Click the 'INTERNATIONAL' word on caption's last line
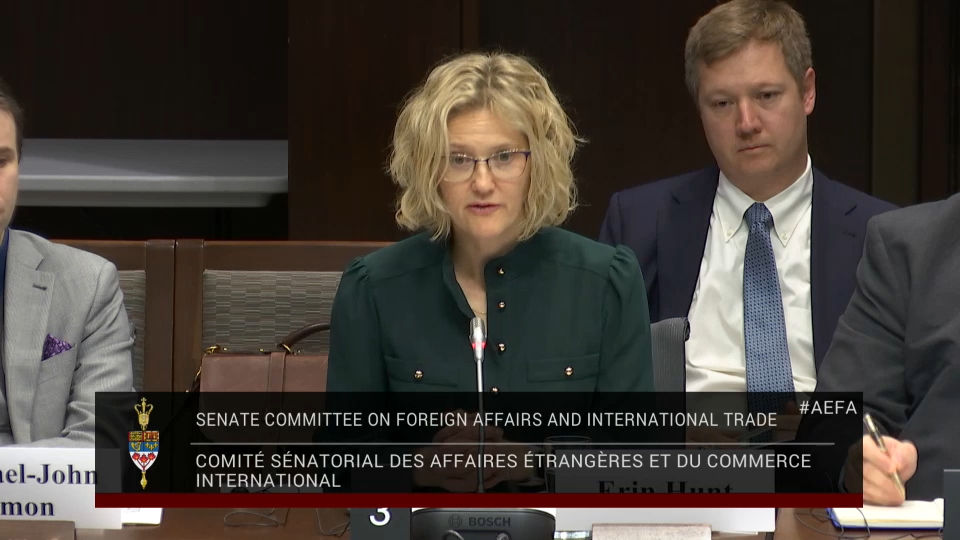Screen dimensions: 960x540 click(x=268, y=481)
